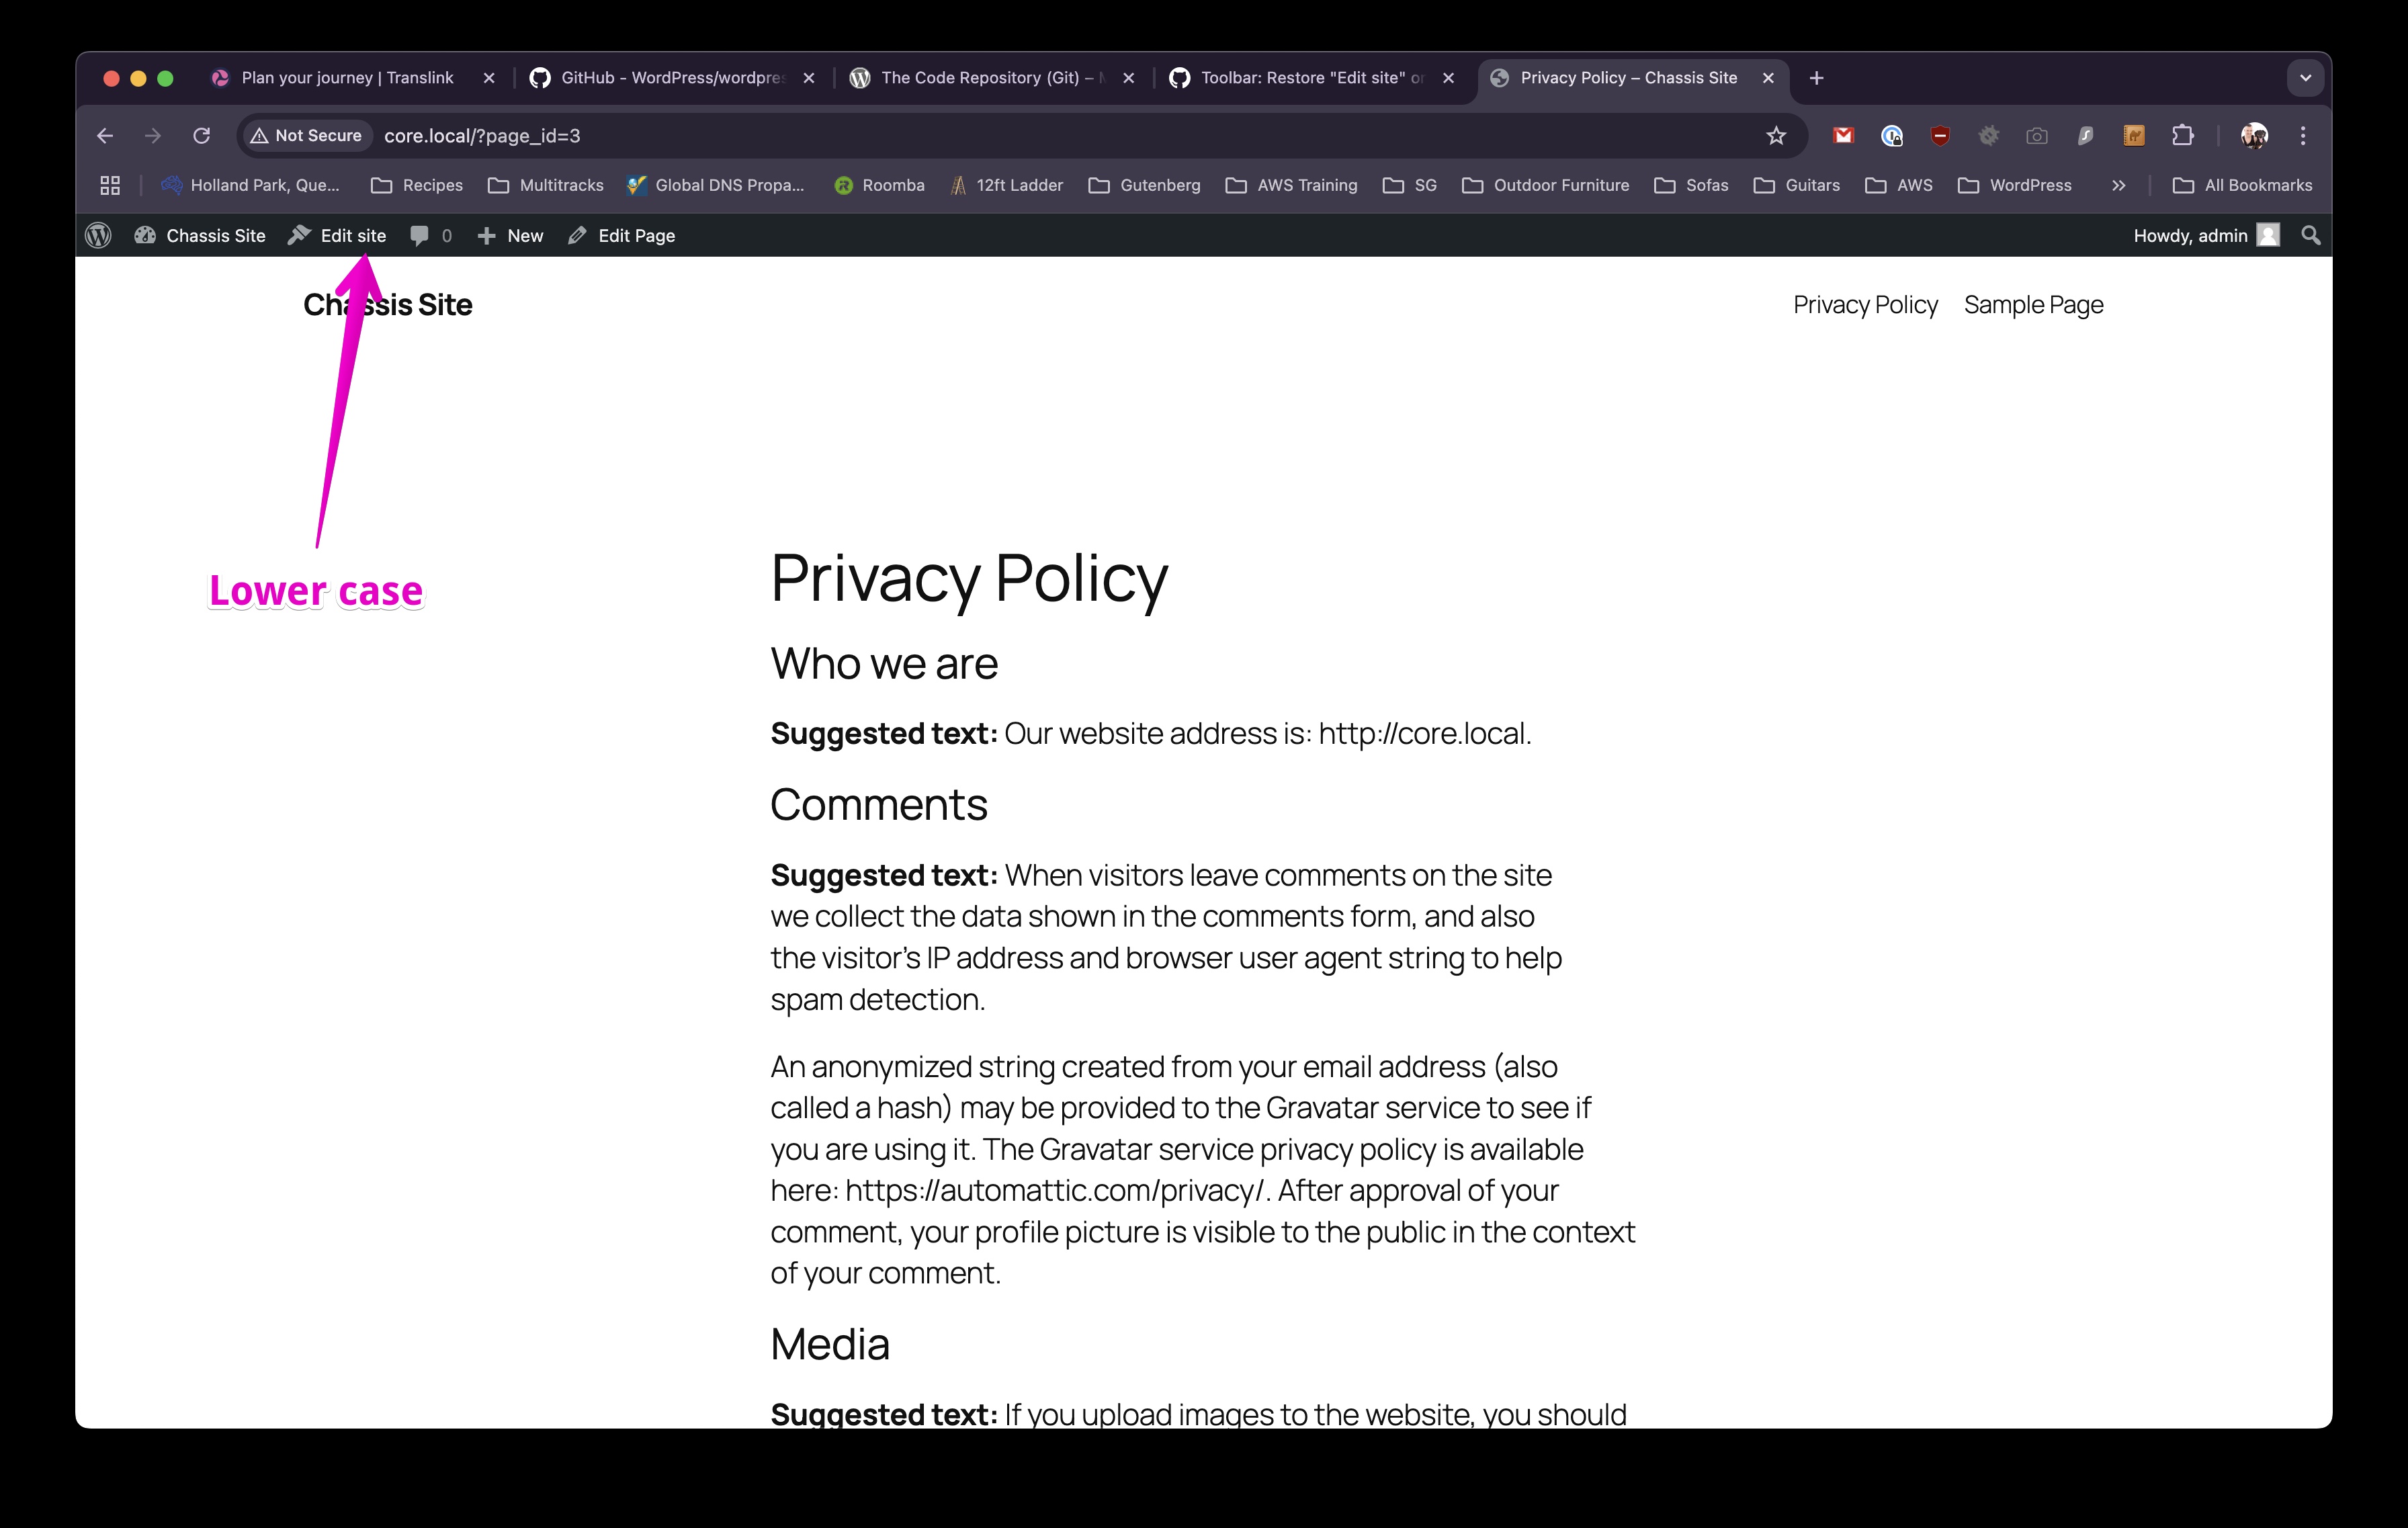The height and width of the screenshot is (1528, 2408).
Task: Close the Privacy Policy – Chassis Site tab
Action: [1768, 78]
